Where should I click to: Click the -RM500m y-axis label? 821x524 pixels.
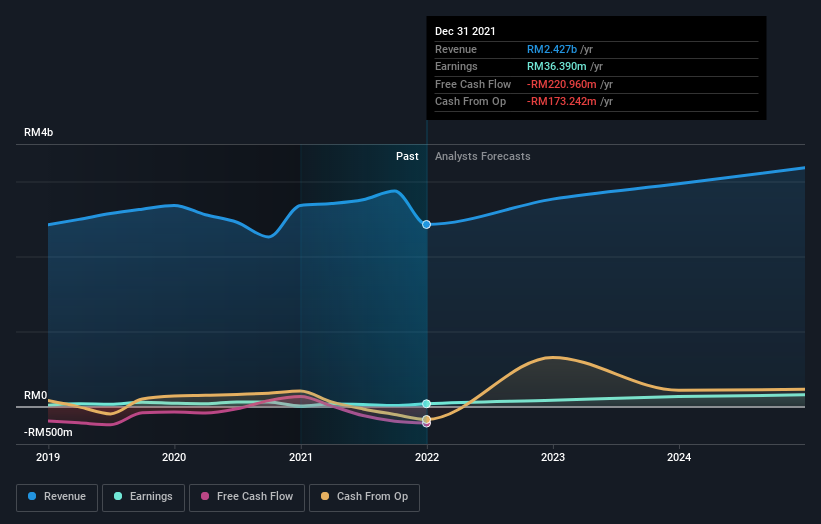click(48, 432)
